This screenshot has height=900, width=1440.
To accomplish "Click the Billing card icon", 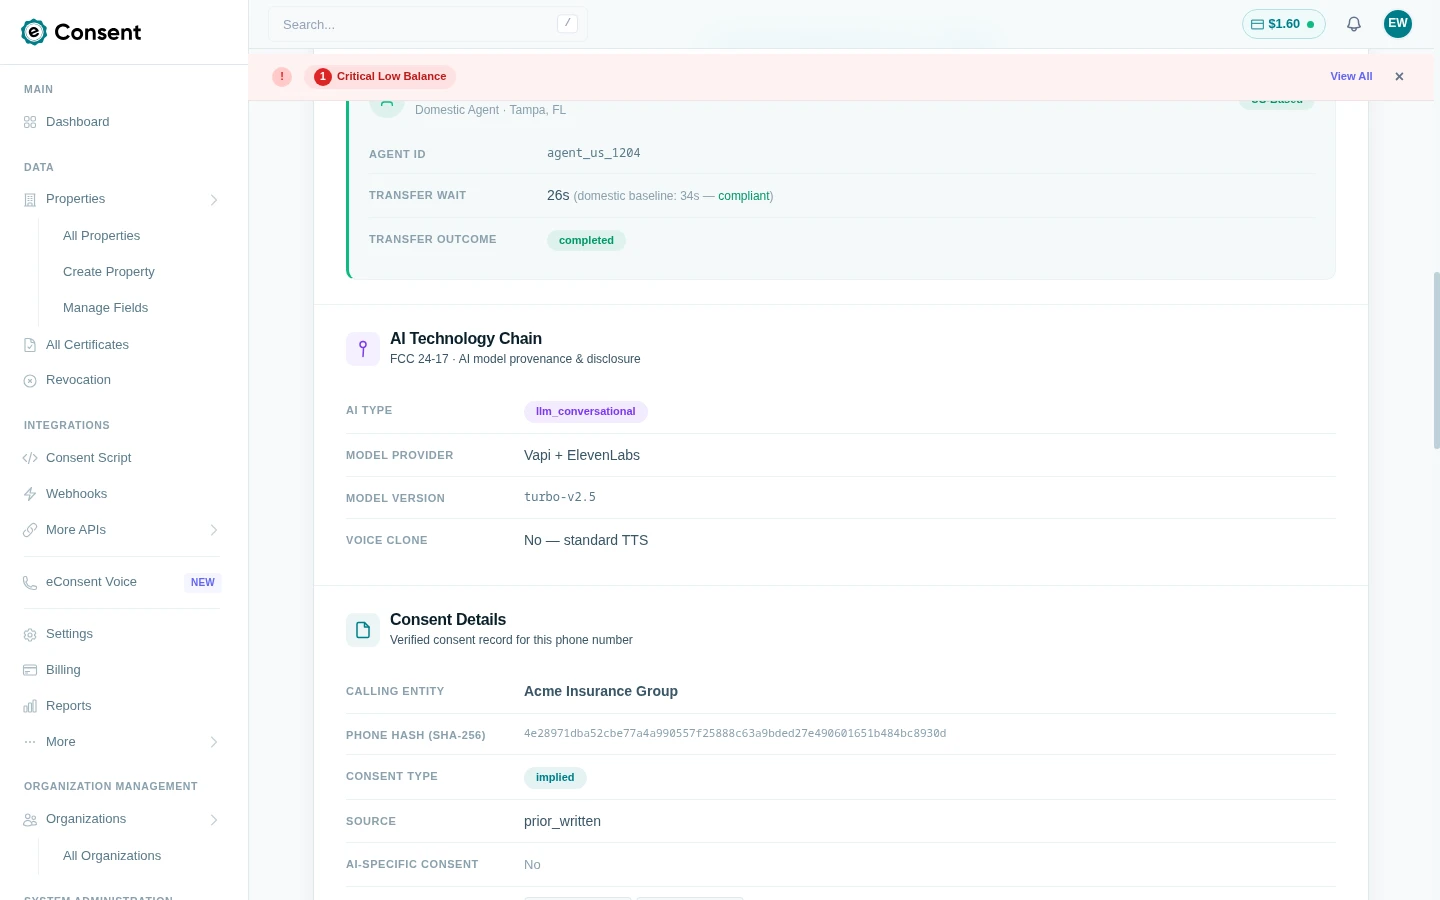I will point(30,670).
